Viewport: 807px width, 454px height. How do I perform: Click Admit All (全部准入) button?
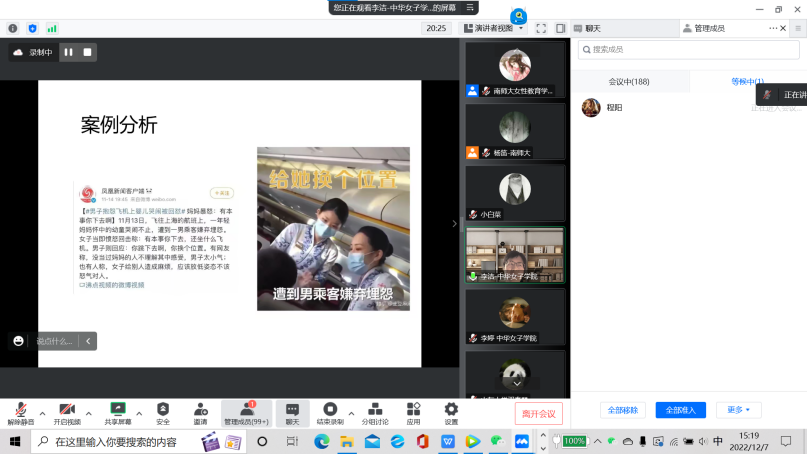[680, 410]
